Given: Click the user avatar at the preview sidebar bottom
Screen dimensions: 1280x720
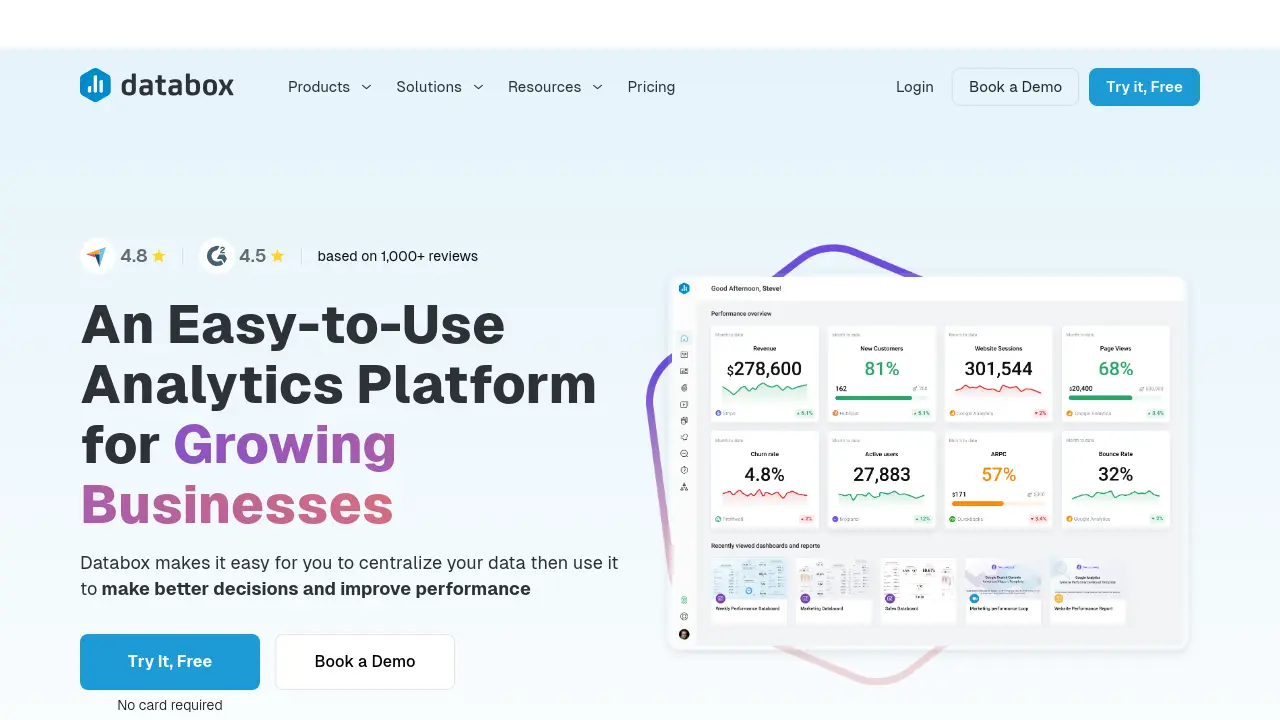Looking at the screenshot, I should tap(684, 634).
